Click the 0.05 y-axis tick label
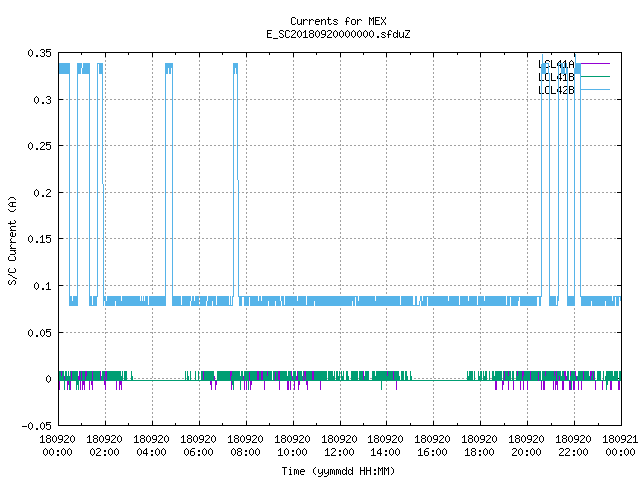The image size is (640, 480). [40, 333]
